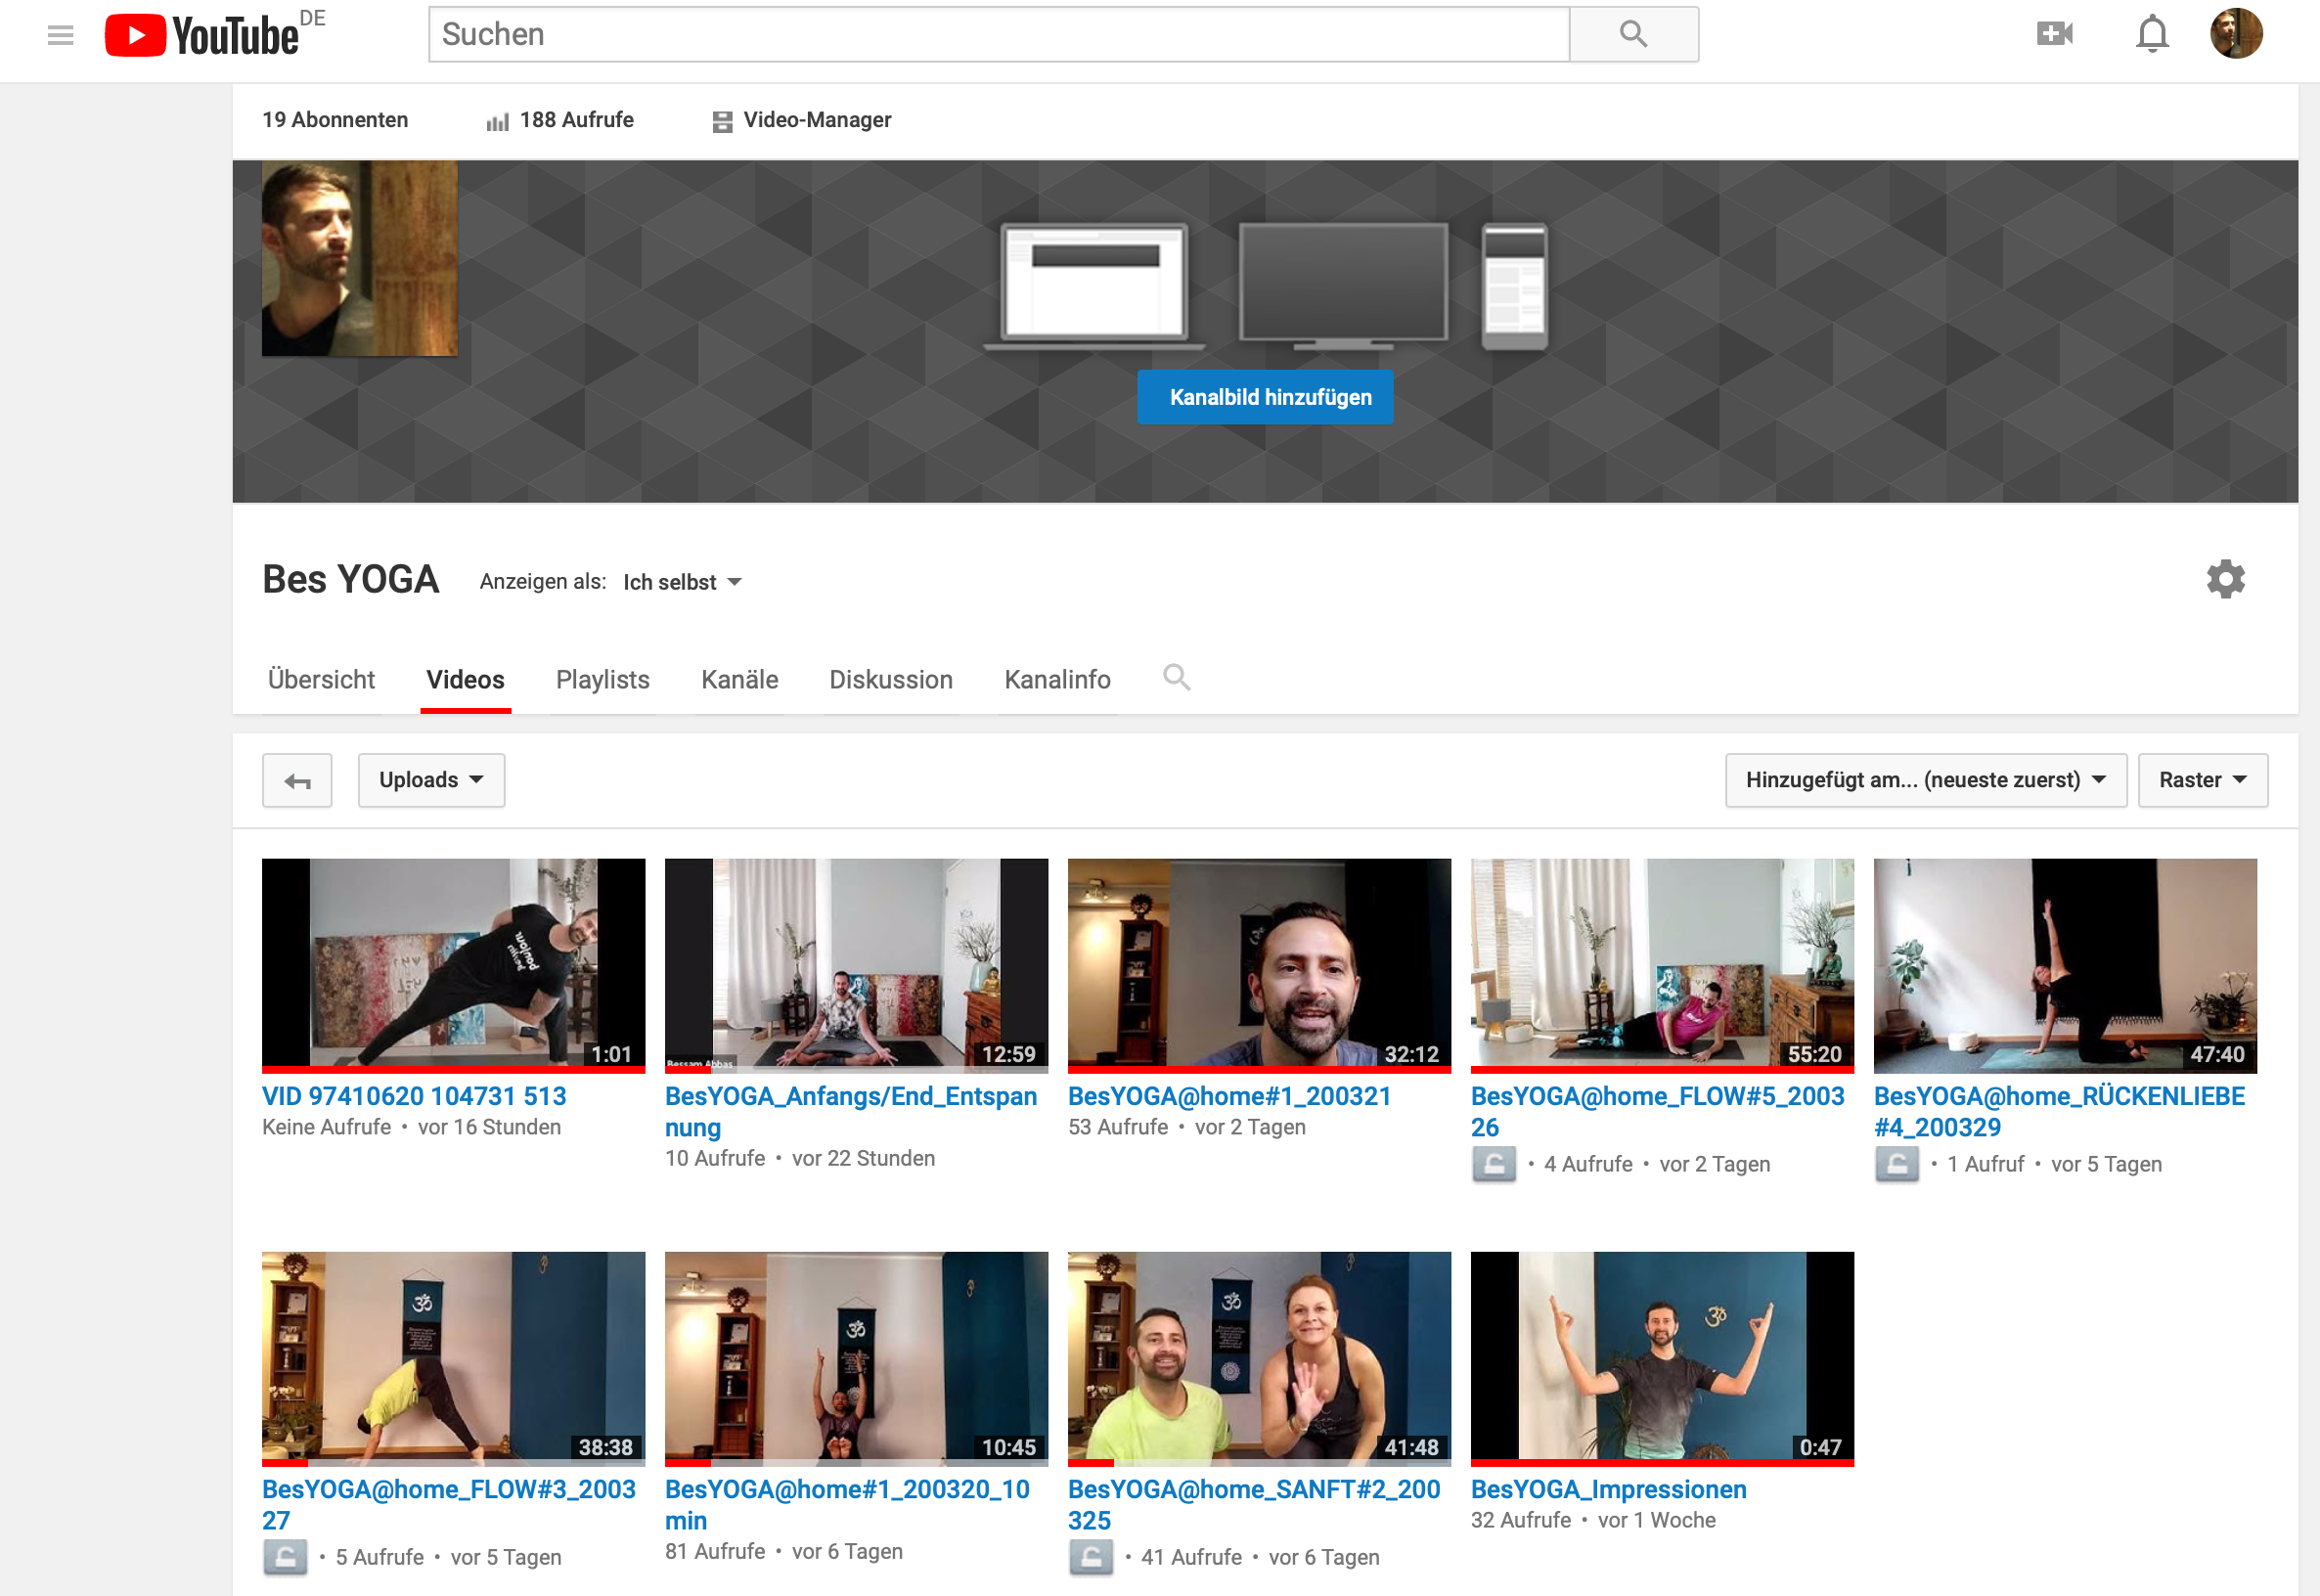Expand the Uploads dropdown
The height and width of the screenshot is (1596, 2320).
(431, 781)
